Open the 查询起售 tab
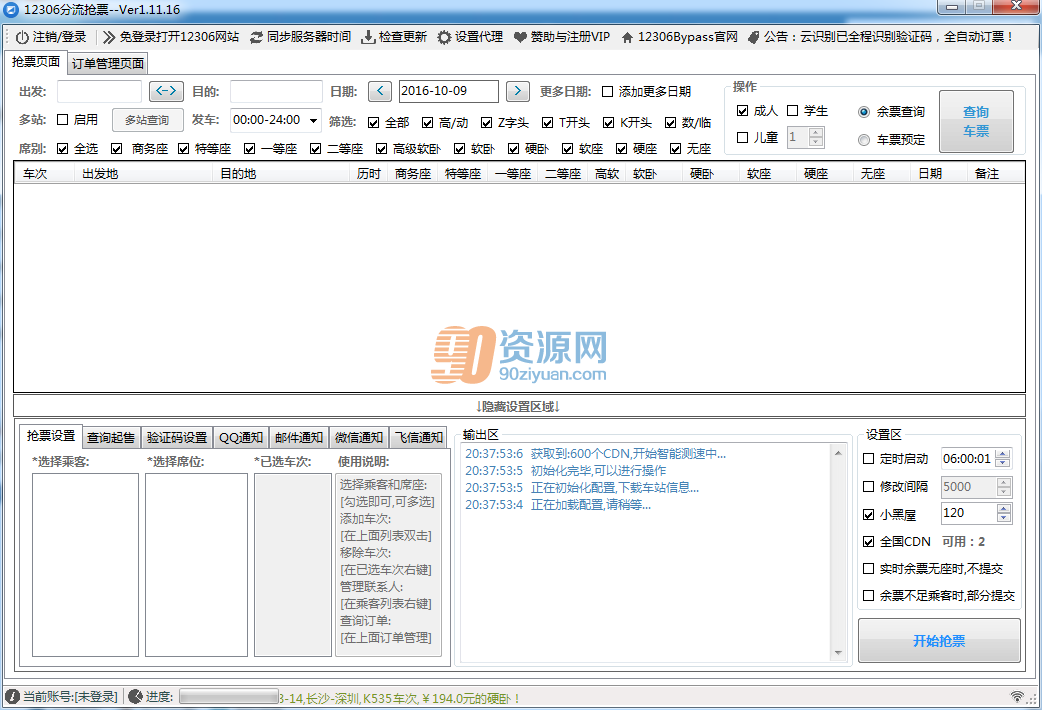1042x710 pixels. 111,437
